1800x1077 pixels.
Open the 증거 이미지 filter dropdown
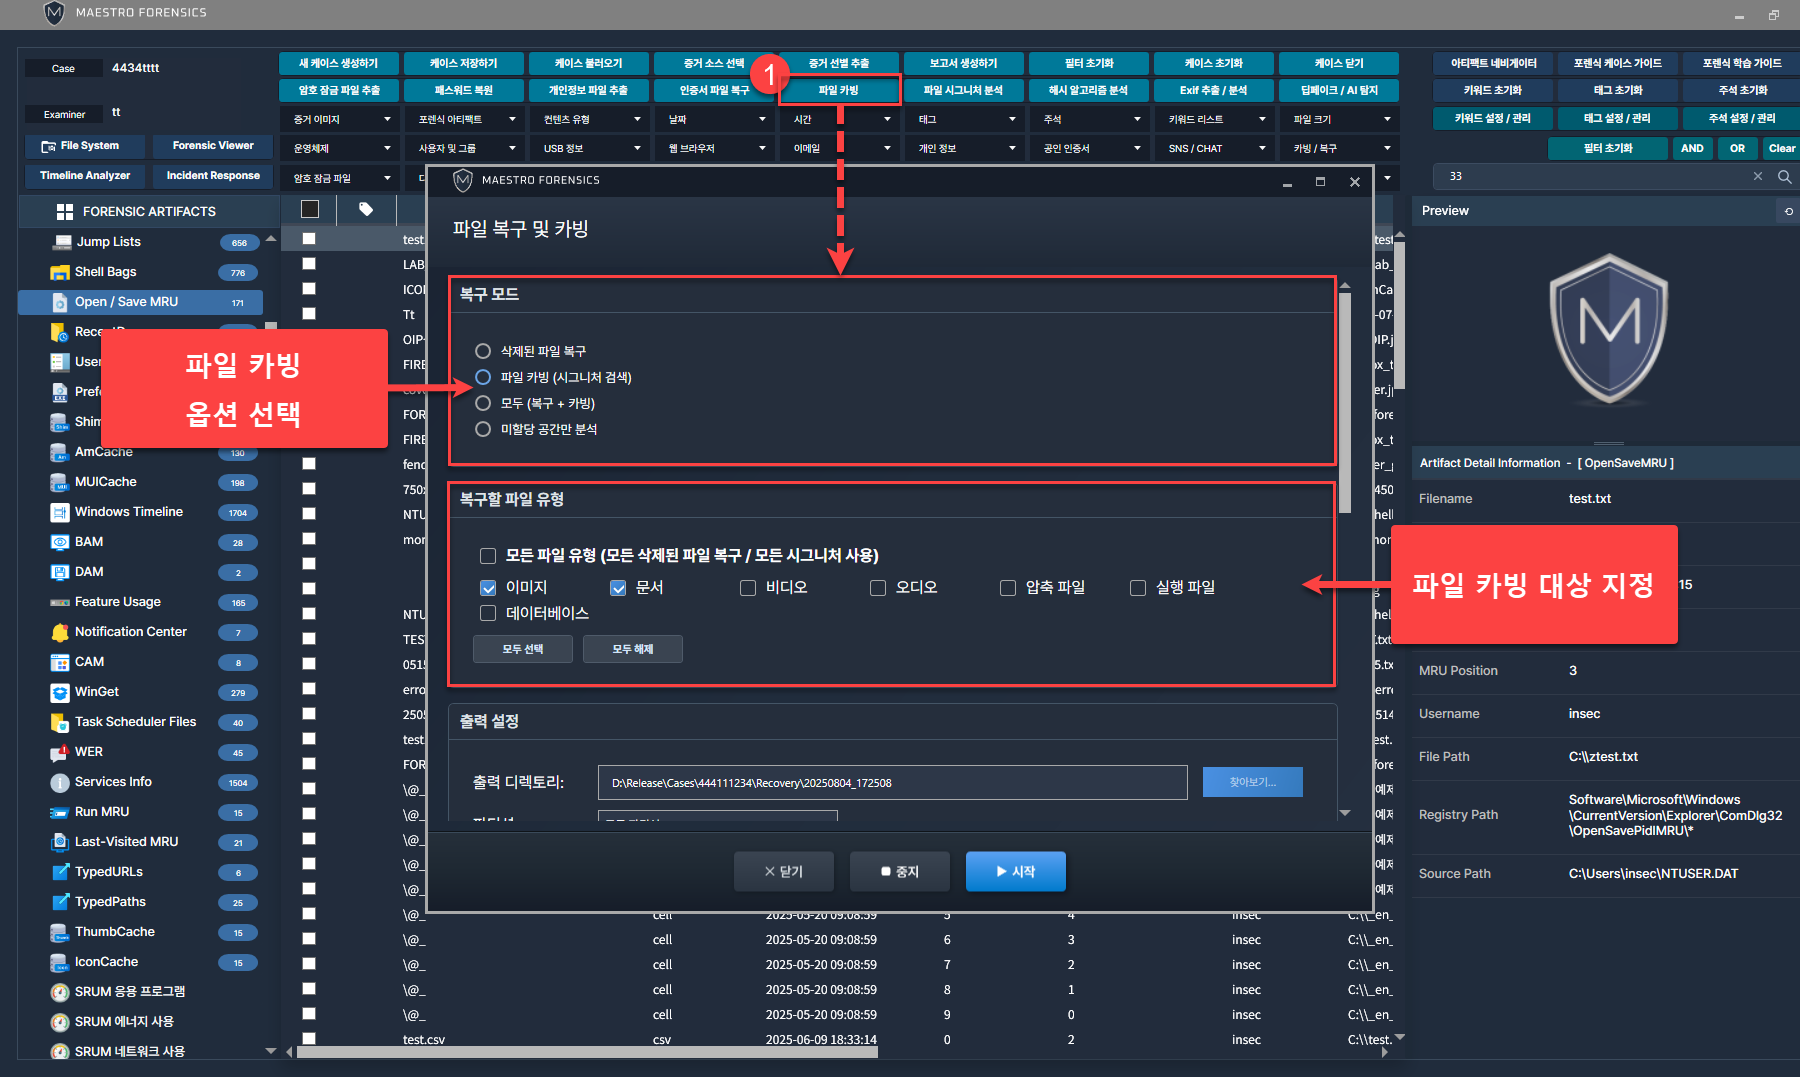tap(340, 119)
